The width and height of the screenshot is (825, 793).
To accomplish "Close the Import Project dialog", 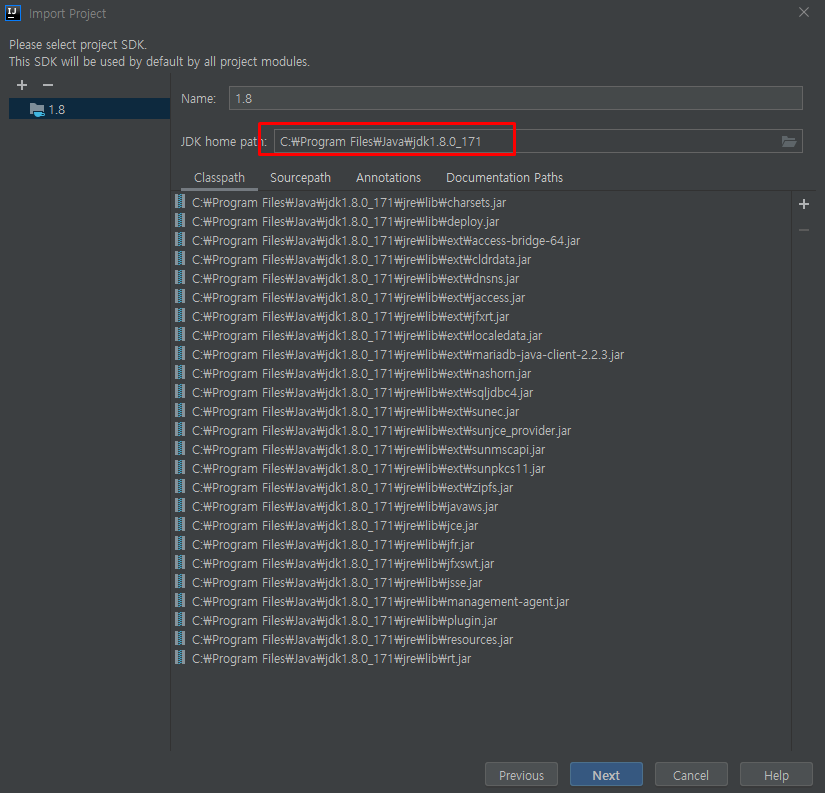I will [x=803, y=12].
